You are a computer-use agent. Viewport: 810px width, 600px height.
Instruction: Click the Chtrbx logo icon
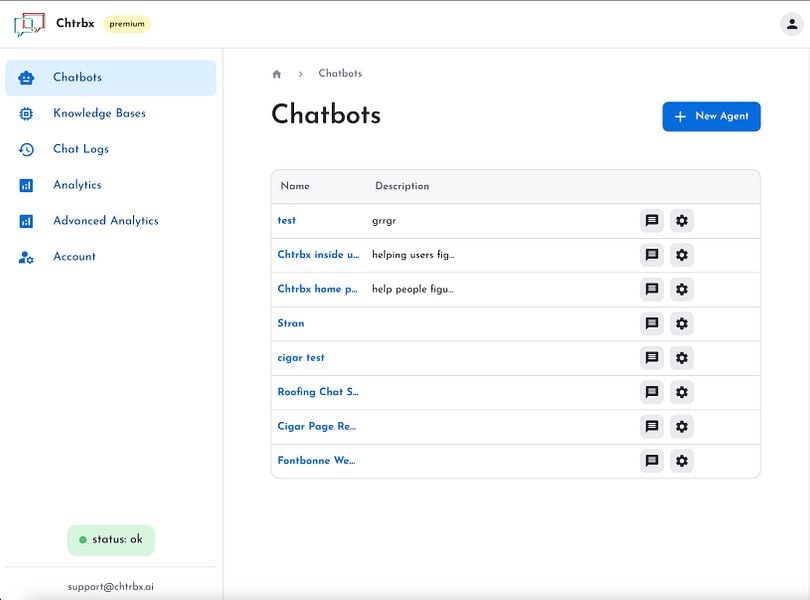point(29,24)
